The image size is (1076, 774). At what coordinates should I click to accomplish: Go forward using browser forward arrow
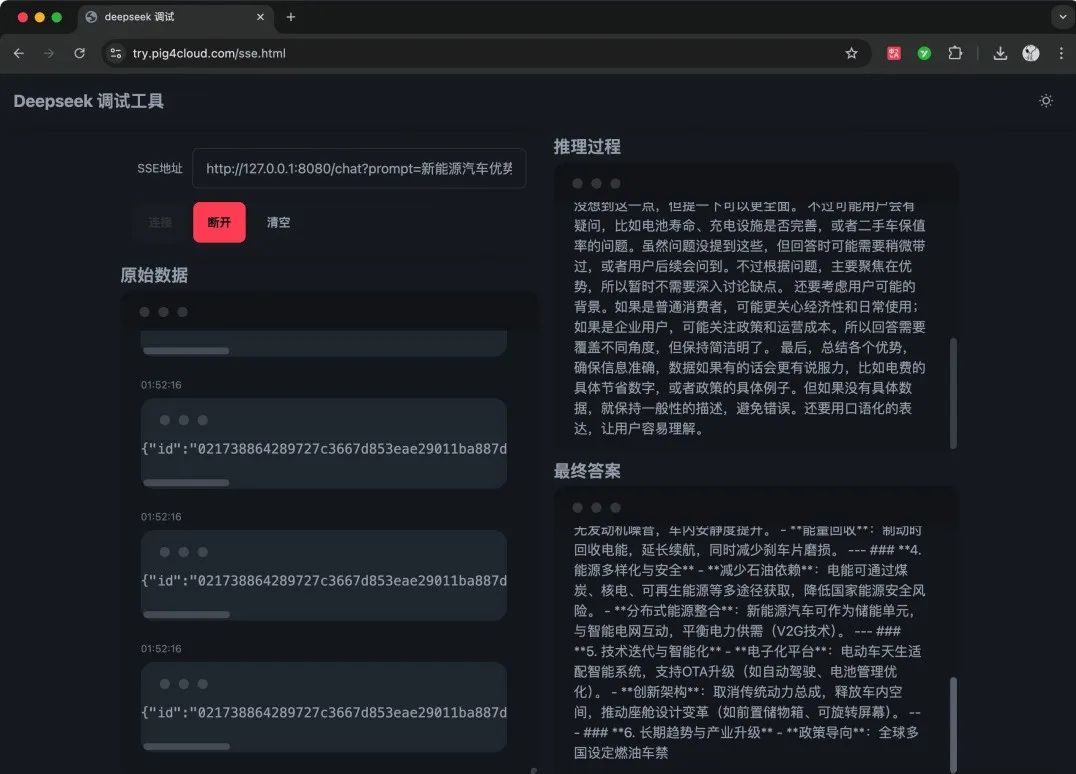click(x=49, y=54)
